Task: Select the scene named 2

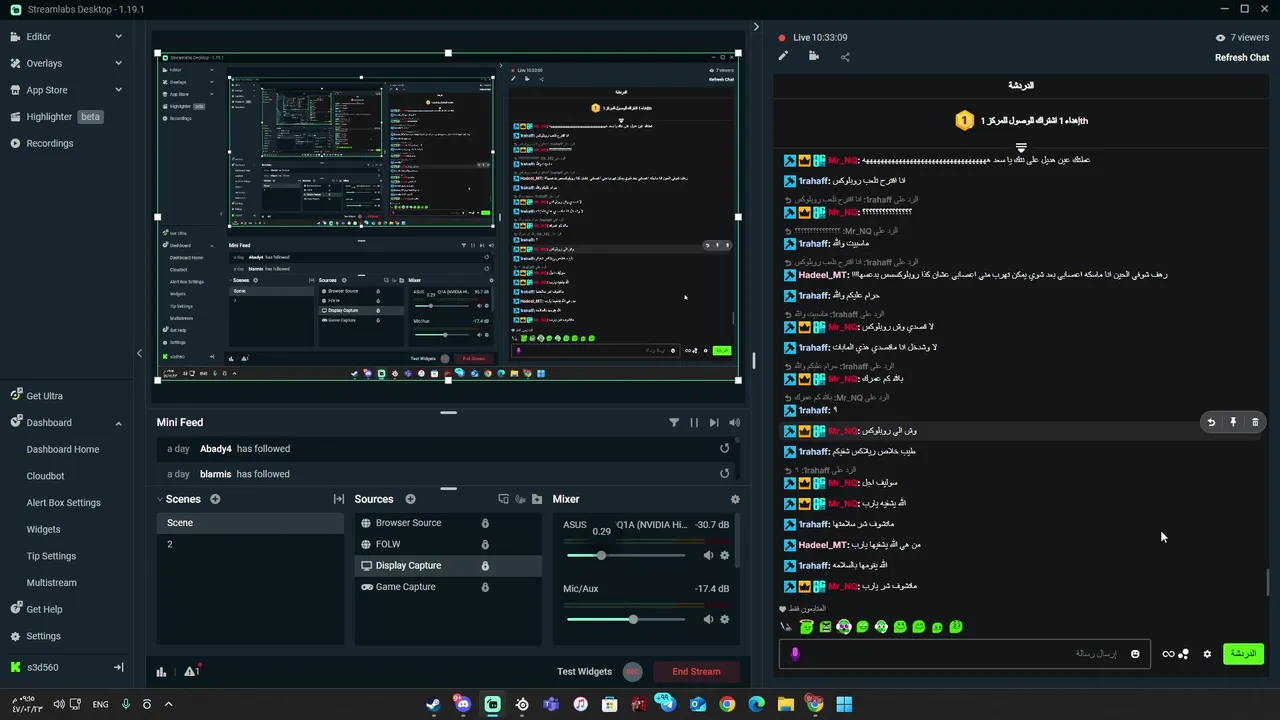Action: pyautogui.click(x=250, y=544)
